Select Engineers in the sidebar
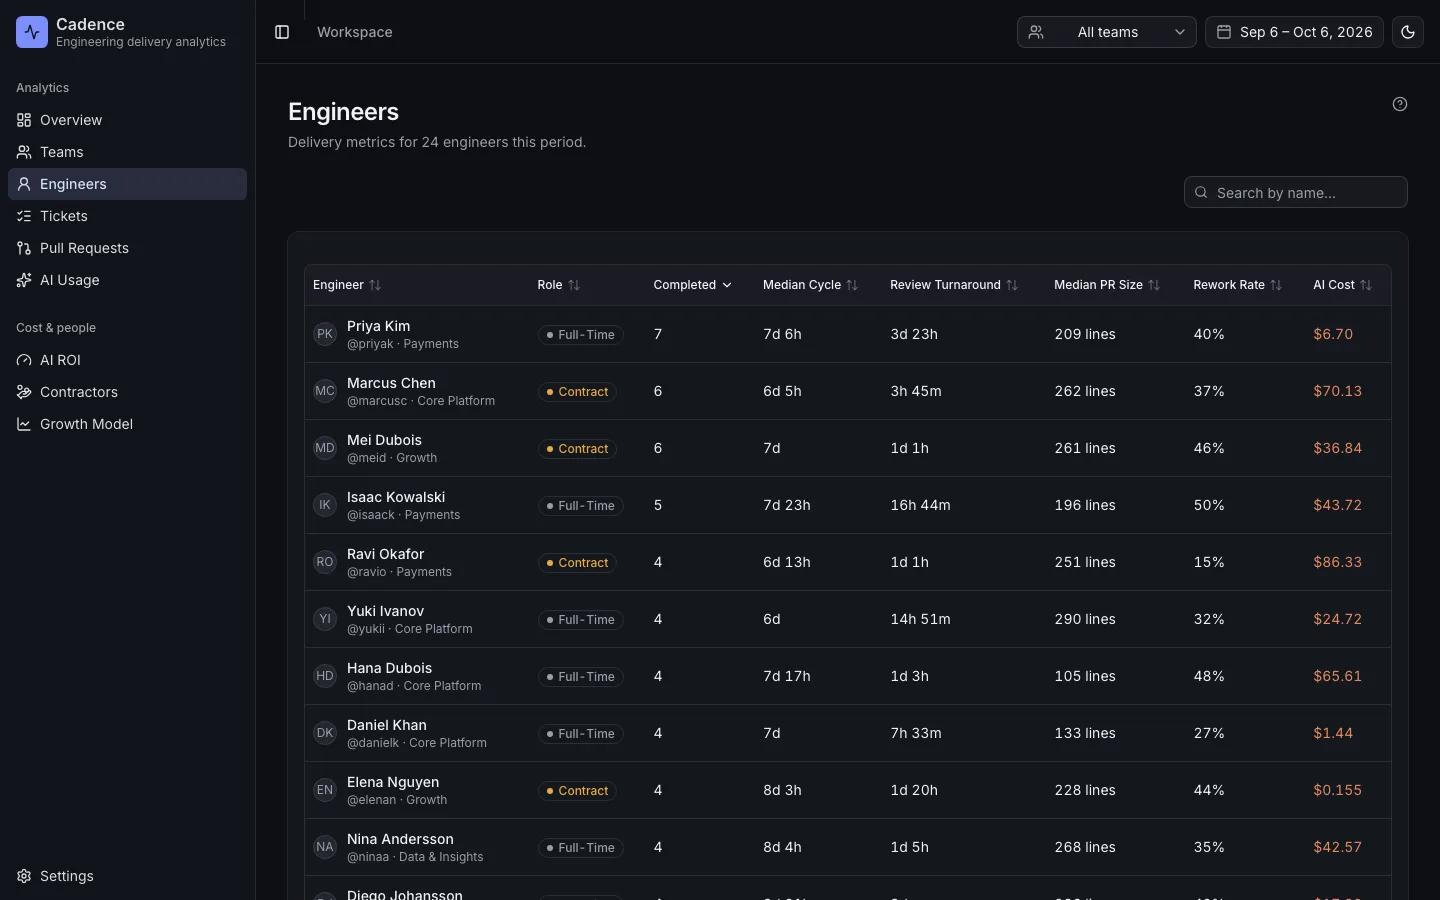This screenshot has width=1440, height=900. point(127,184)
